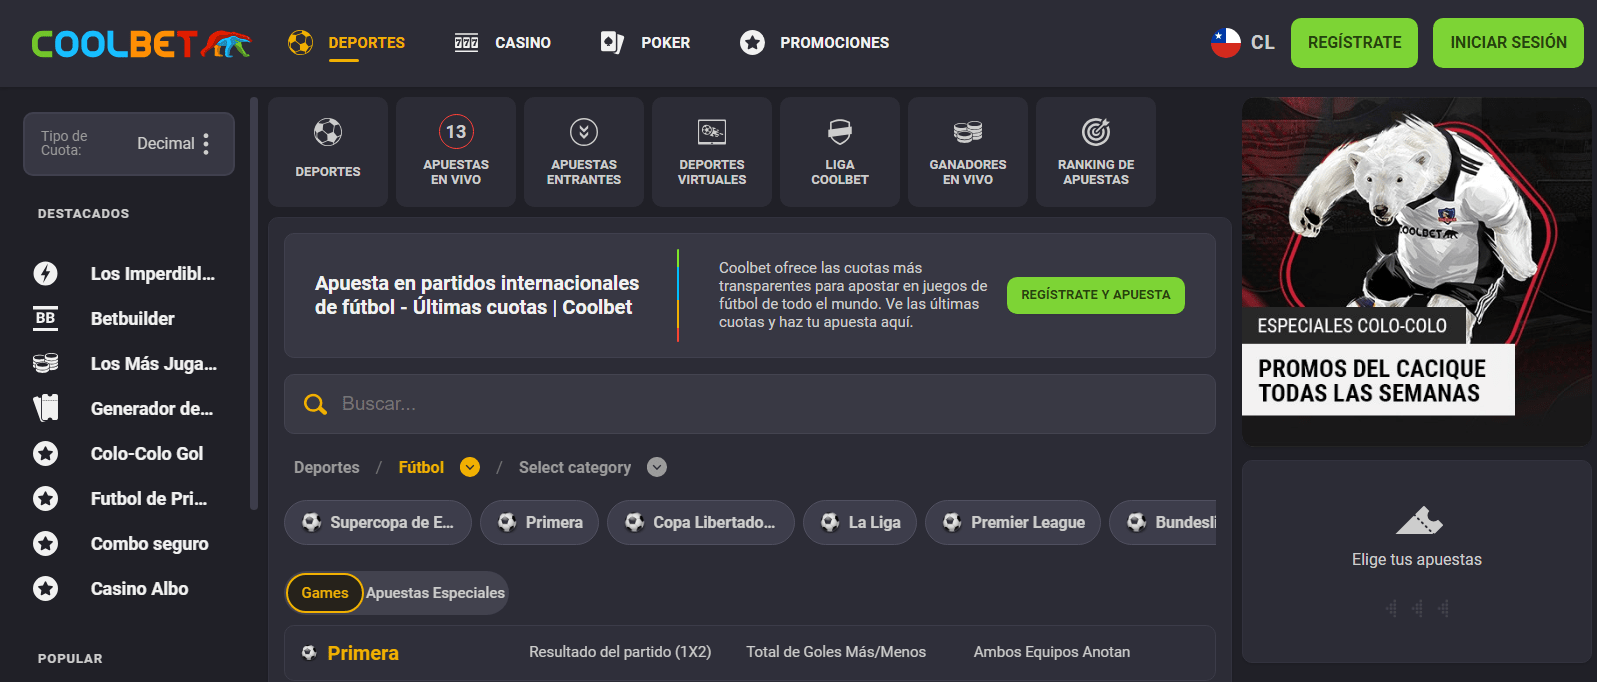Click the soccer ball icon next to Primera heading

(309, 653)
